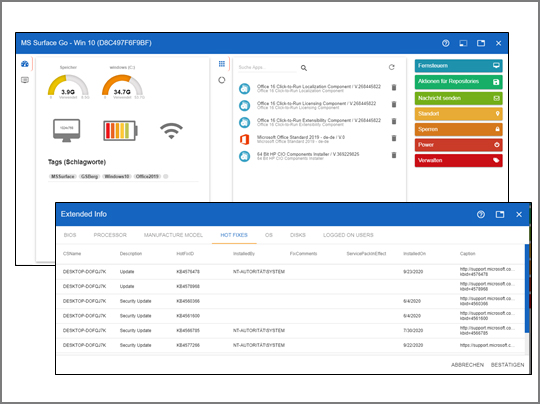Click the Verwalten button
This screenshot has height=404, width=540.
(458, 160)
